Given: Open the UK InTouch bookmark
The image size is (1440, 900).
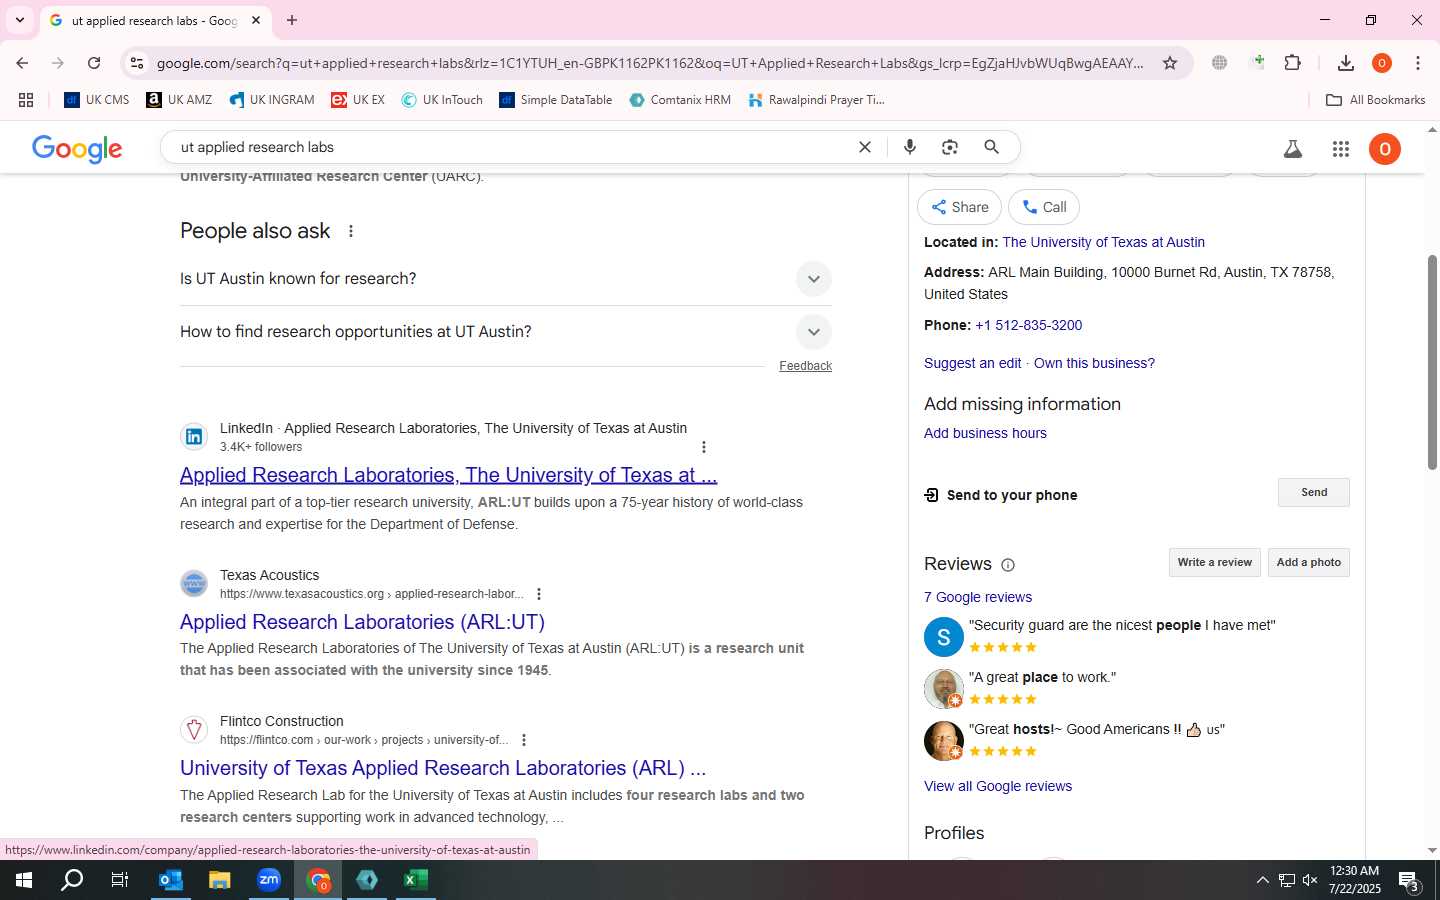Looking at the screenshot, I should coord(442,100).
